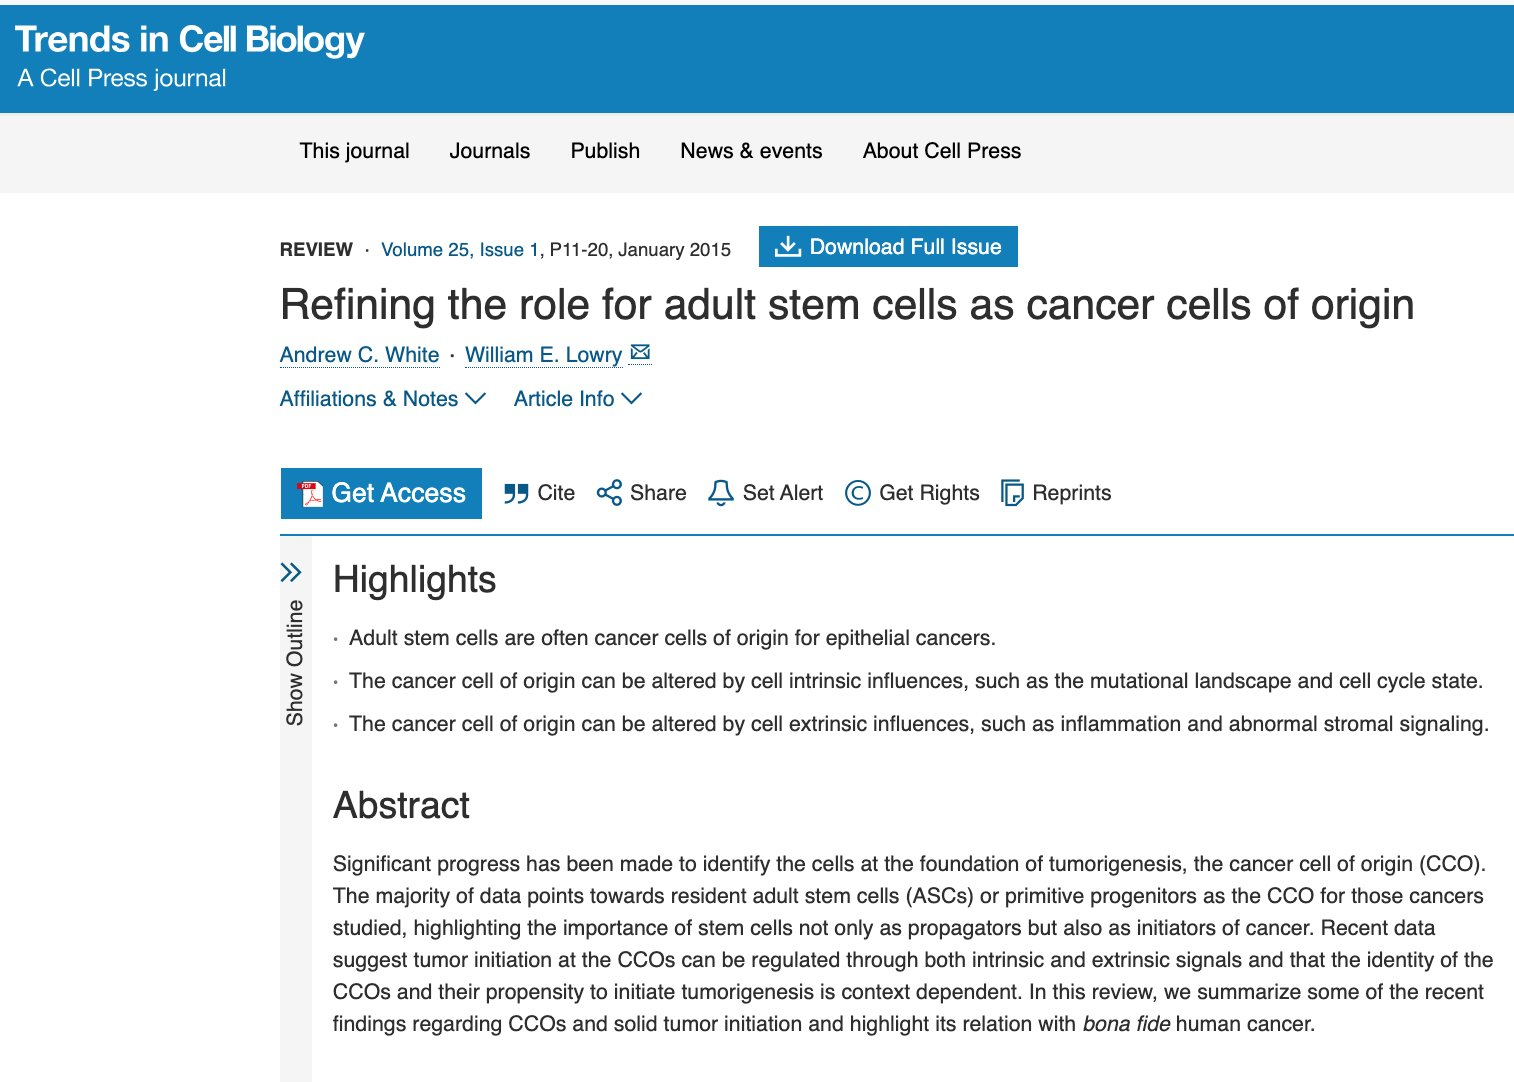Open the About Cell Press menu
1514x1082 pixels.
coord(941,151)
